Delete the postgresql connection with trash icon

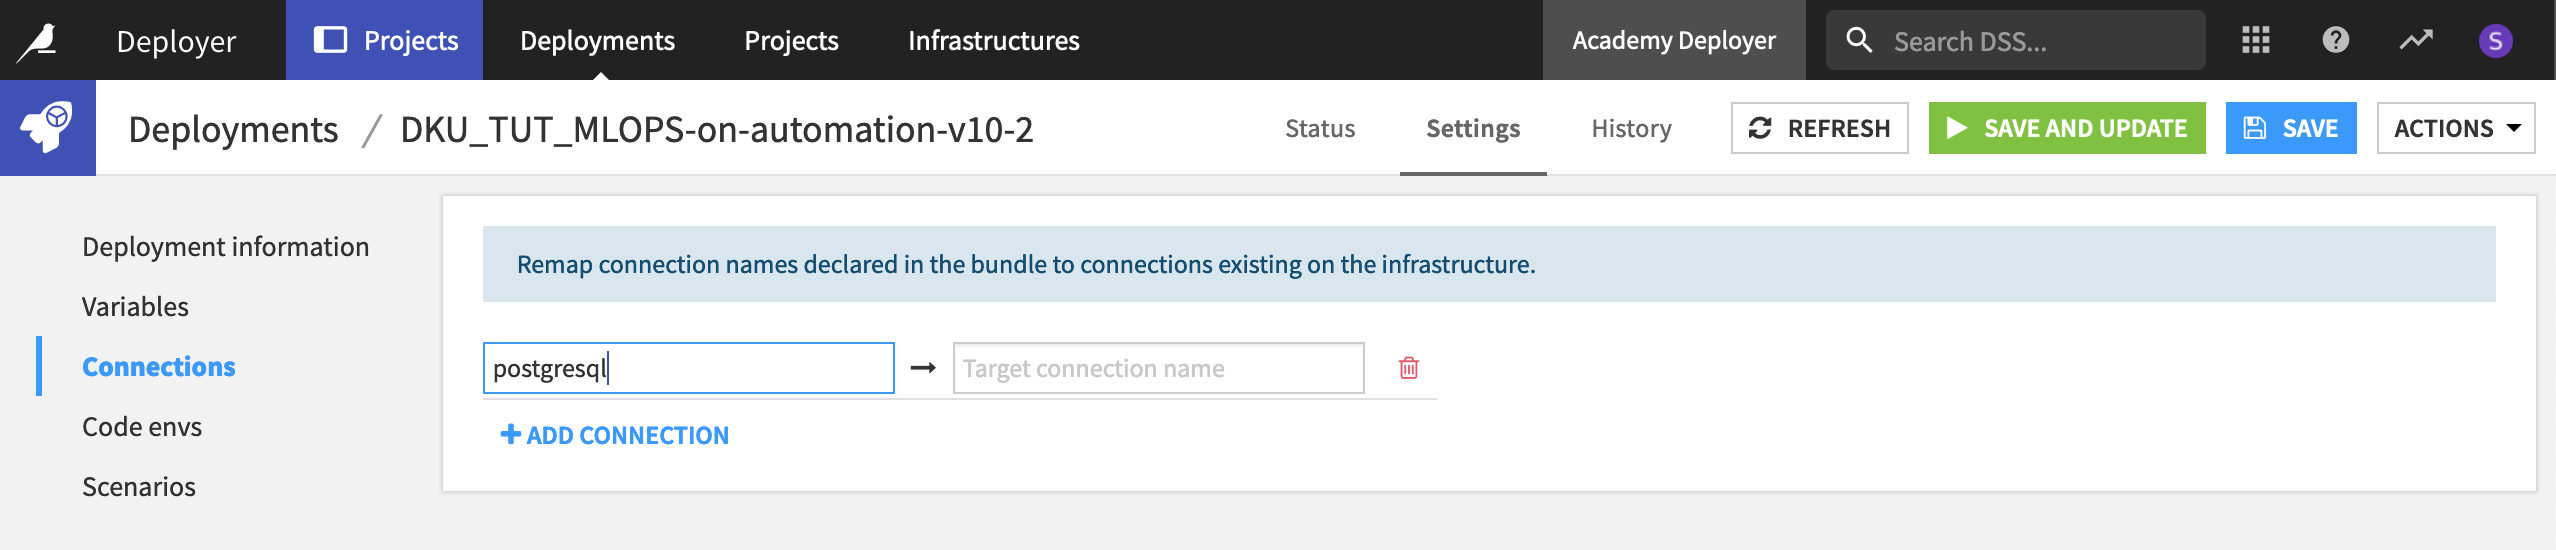(x=1409, y=368)
